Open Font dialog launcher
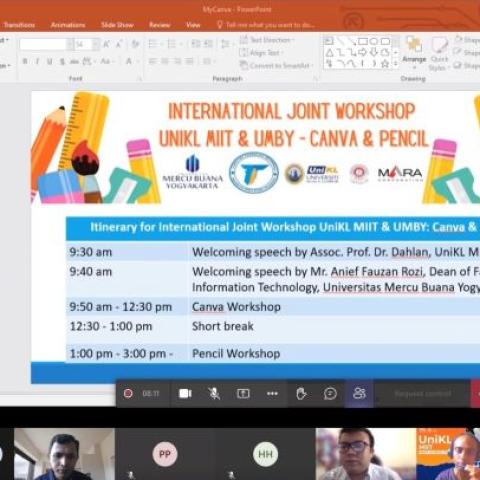The width and height of the screenshot is (480, 480). pyautogui.click(x=140, y=79)
